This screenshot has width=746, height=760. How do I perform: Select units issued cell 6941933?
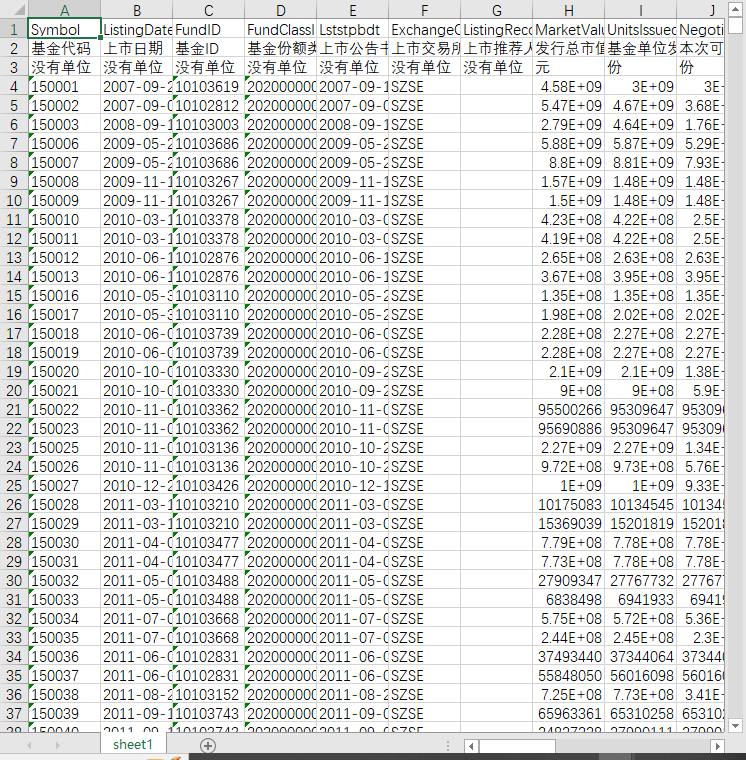pos(640,600)
